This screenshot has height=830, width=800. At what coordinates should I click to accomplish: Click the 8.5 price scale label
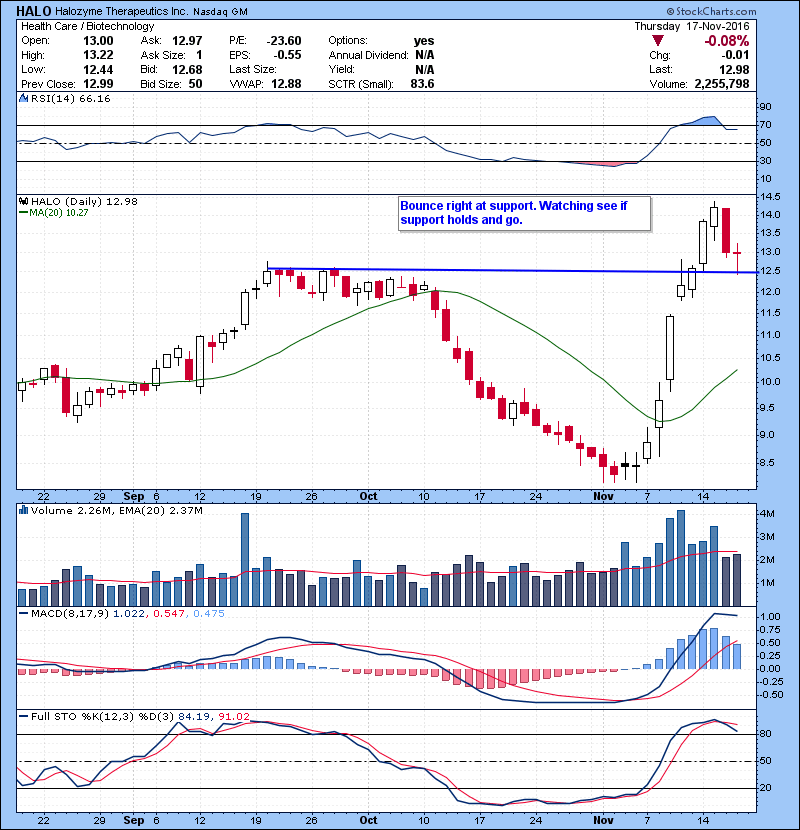[767, 463]
